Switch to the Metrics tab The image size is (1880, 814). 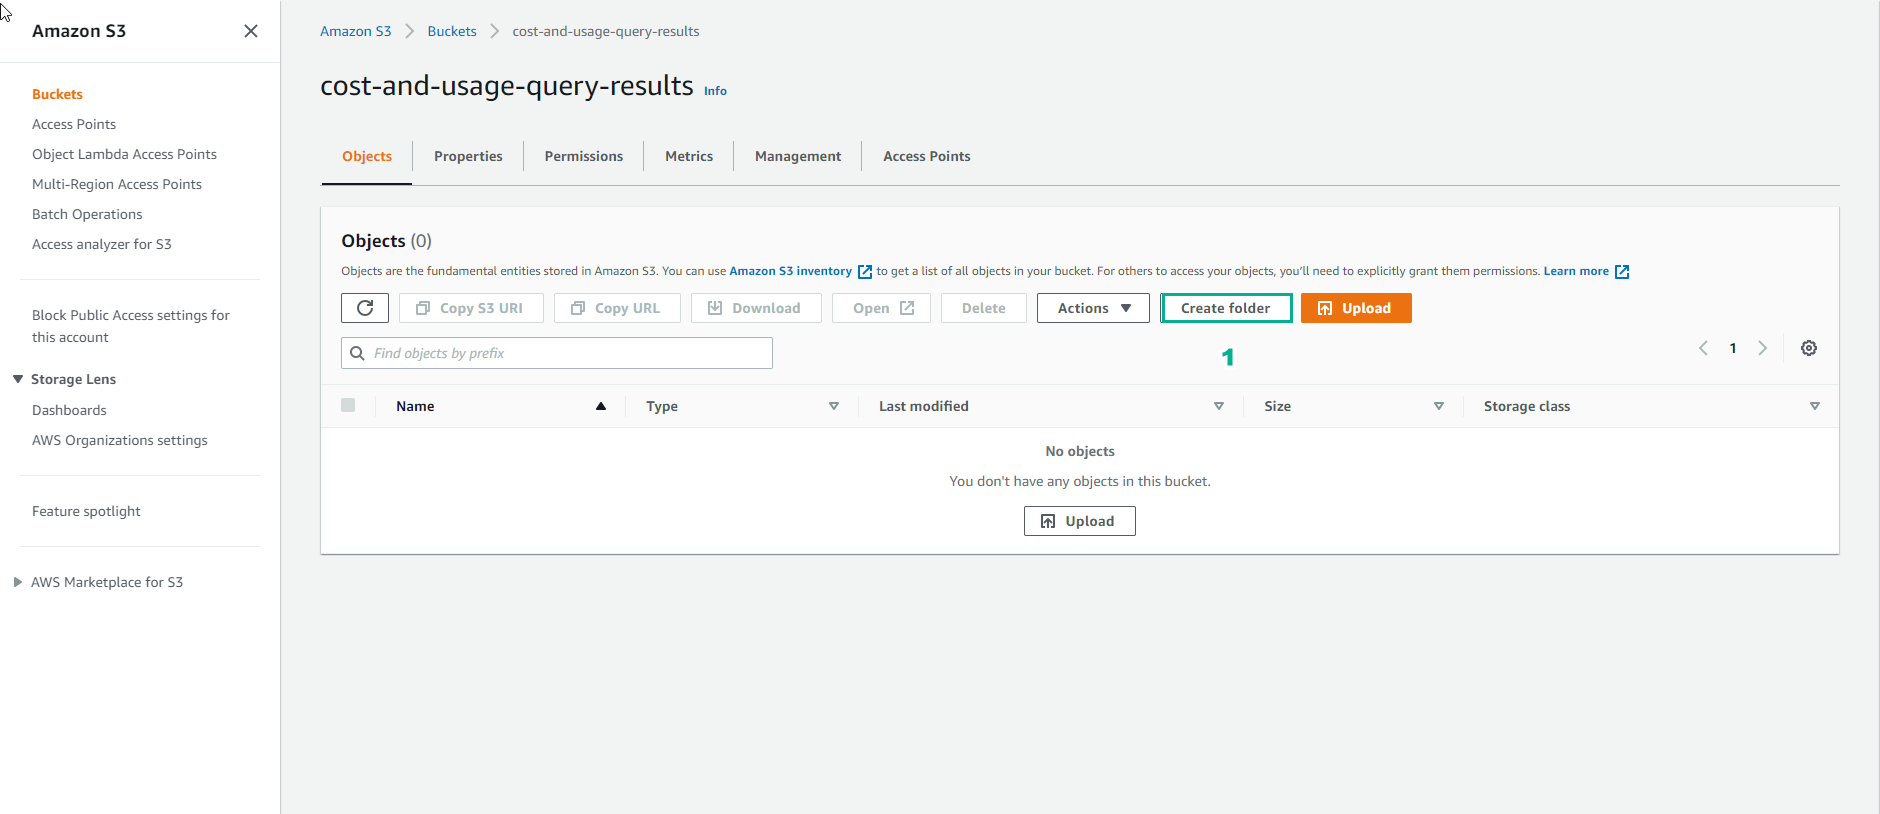(x=689, y=156)
